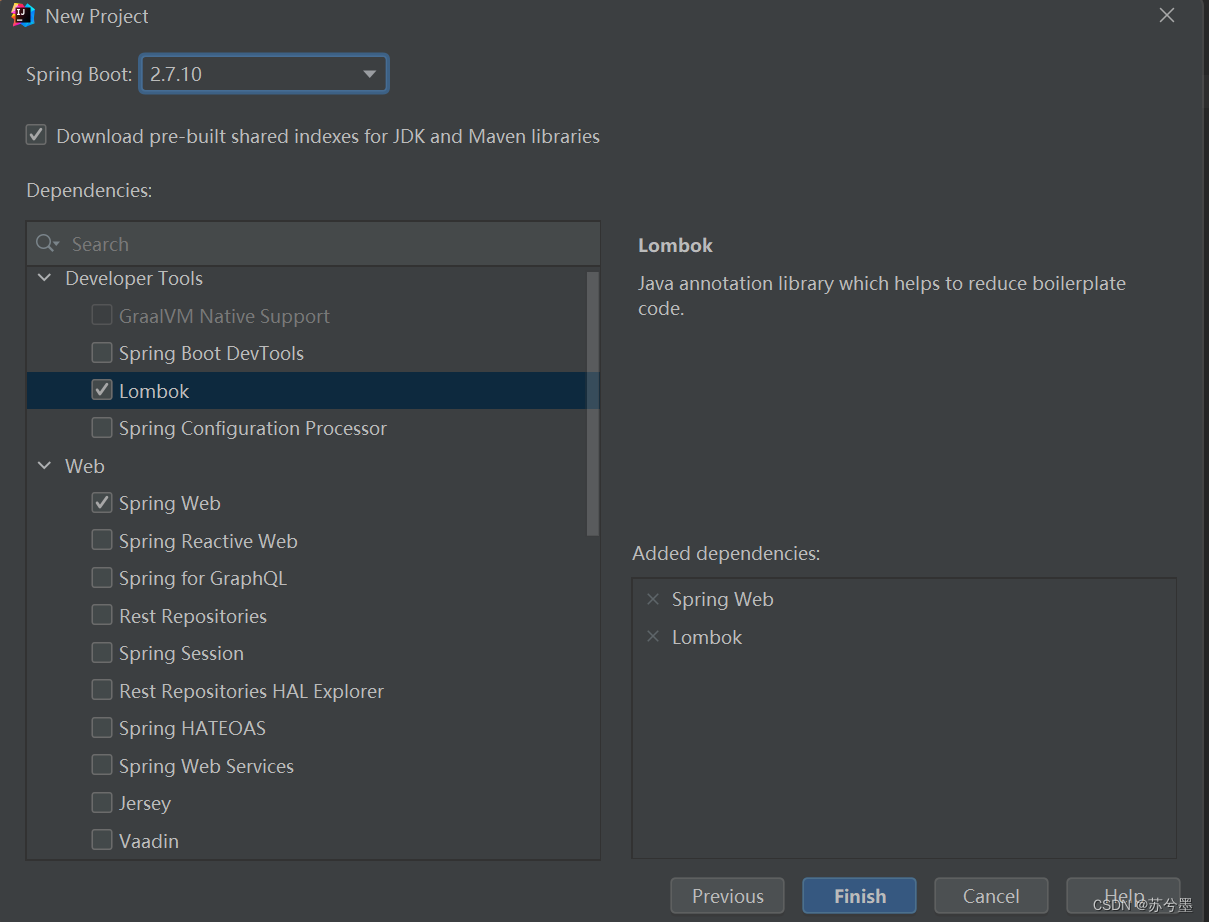Select the Web tree label
The width and height of the screenshot is (1209, 922).
[85, 466]
